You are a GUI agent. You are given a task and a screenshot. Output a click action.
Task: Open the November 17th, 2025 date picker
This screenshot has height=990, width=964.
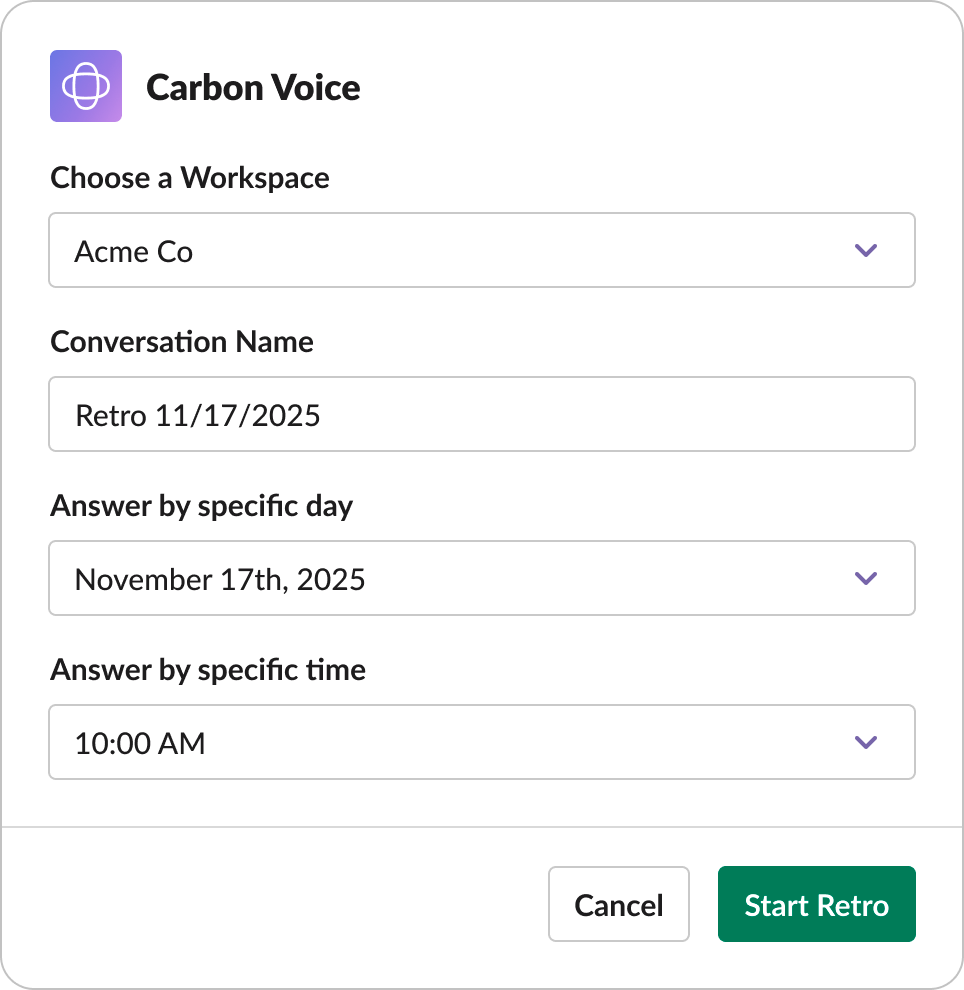(x=220, y=579)
